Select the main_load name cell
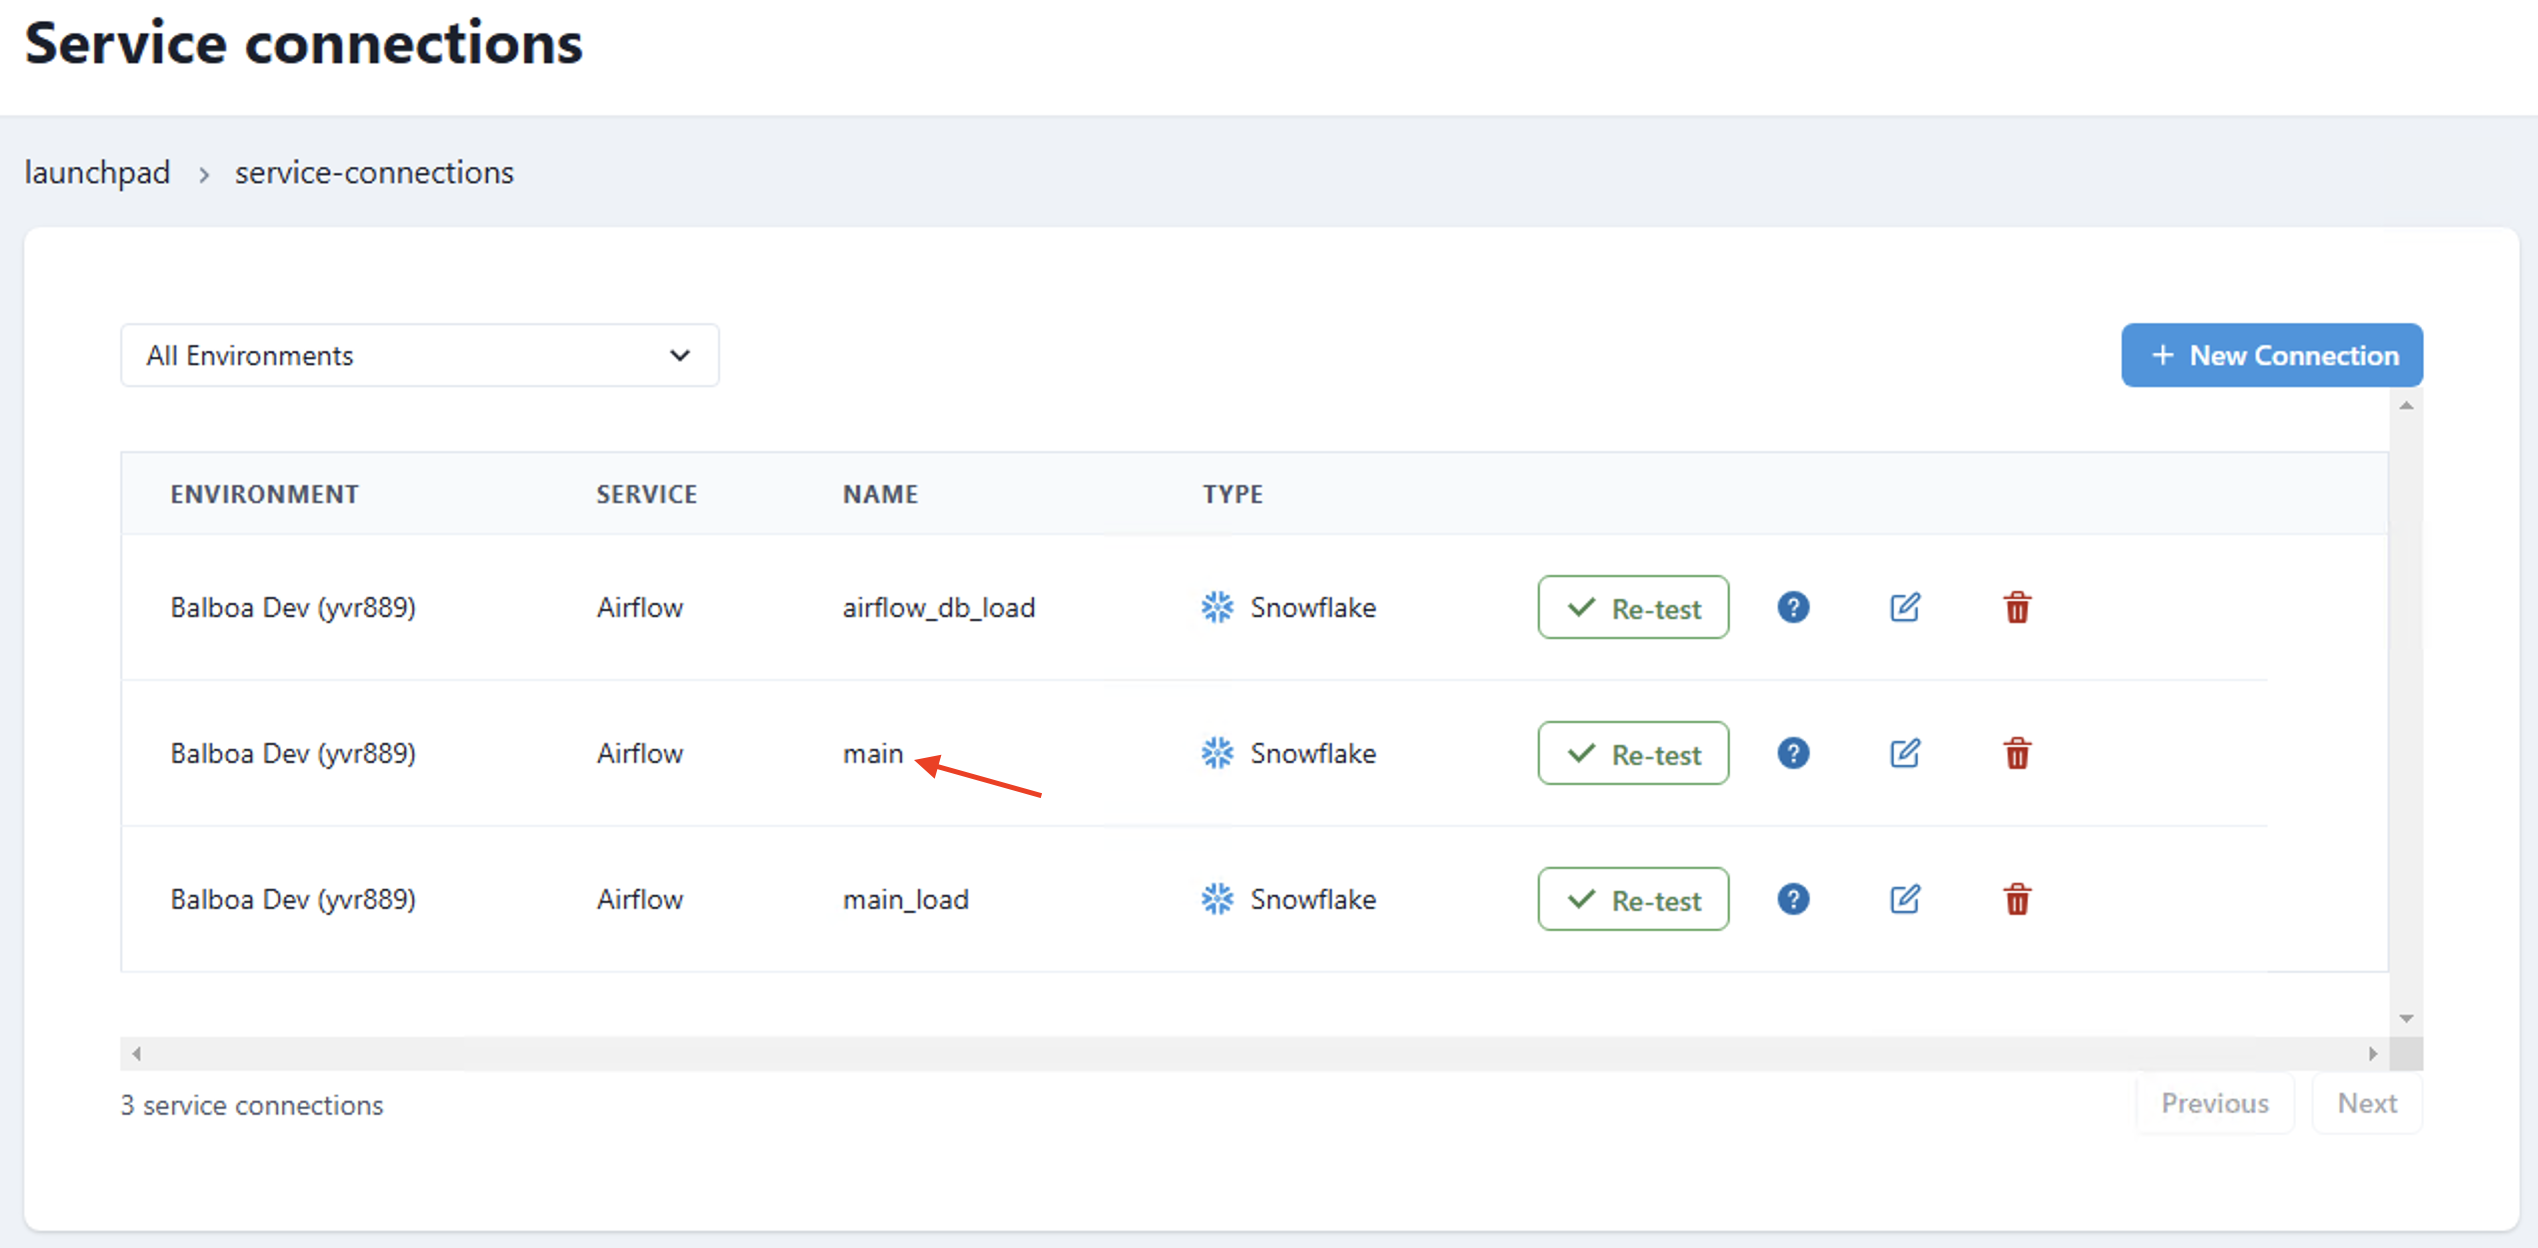Screen dimensions: 2538x1248 906,899
